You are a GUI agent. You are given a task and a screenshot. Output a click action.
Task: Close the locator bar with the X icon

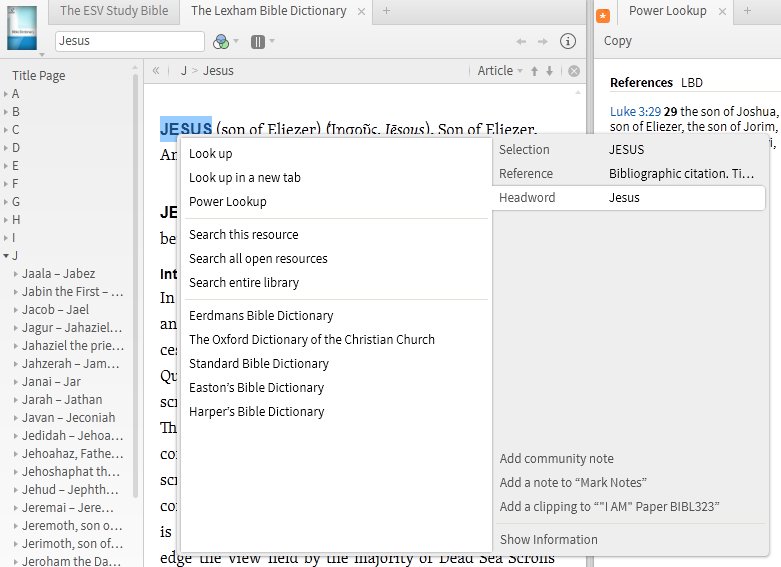(574, 71)
